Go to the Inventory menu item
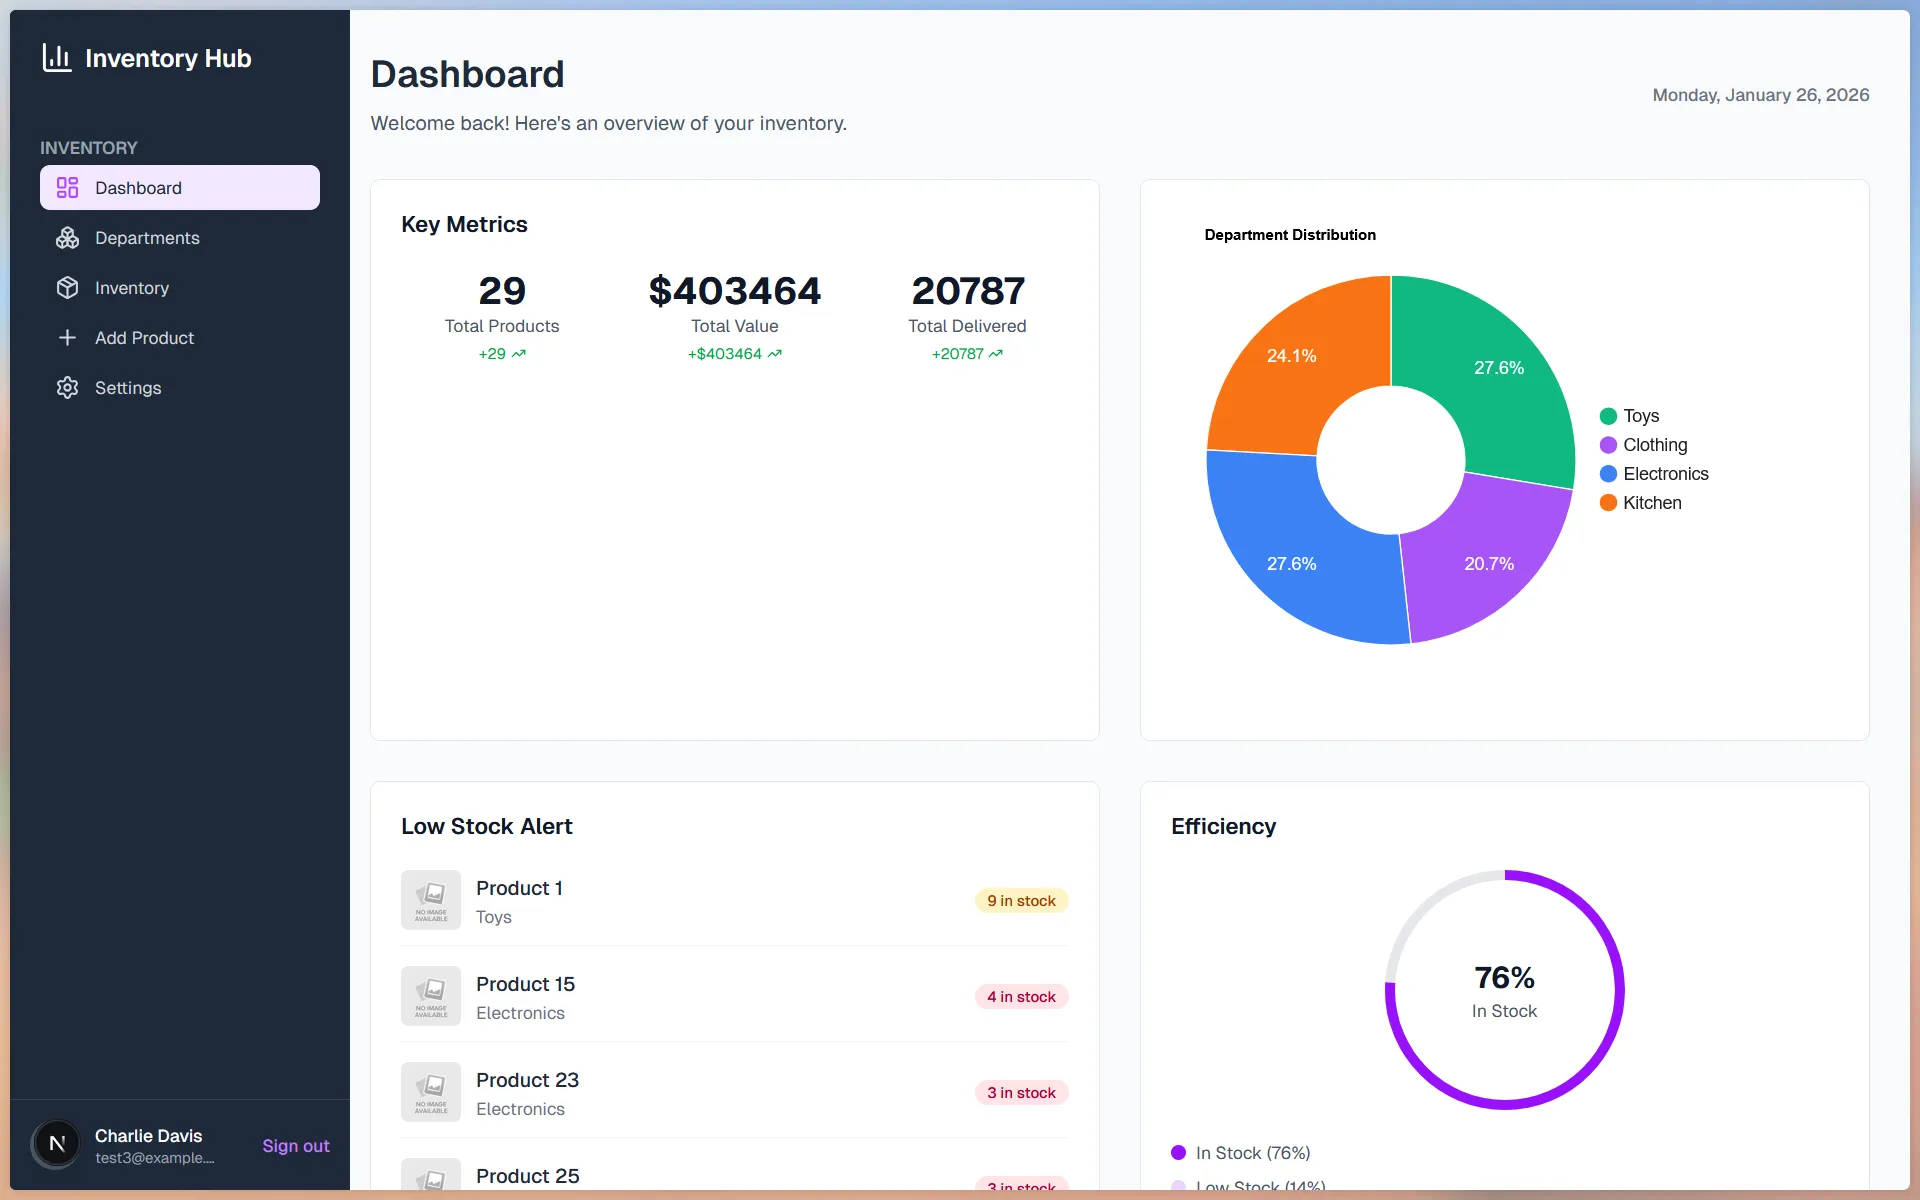The height and width of the screenshot is (1200, 1920). (180, 288)
